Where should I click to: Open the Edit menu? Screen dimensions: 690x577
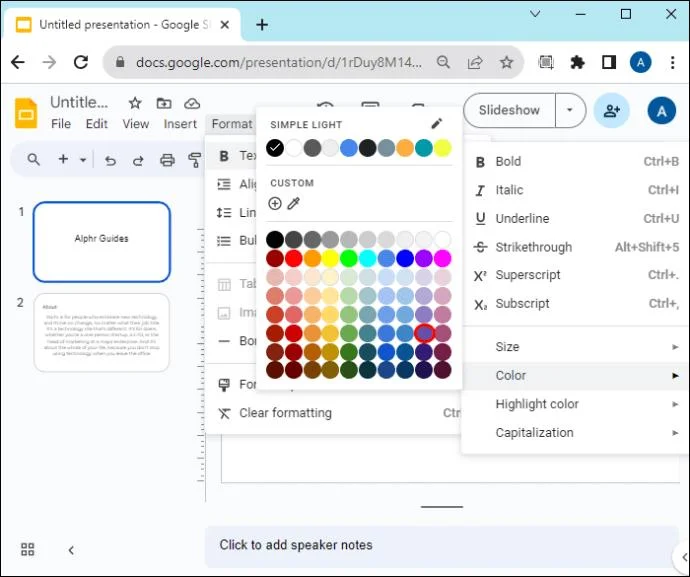96,124
